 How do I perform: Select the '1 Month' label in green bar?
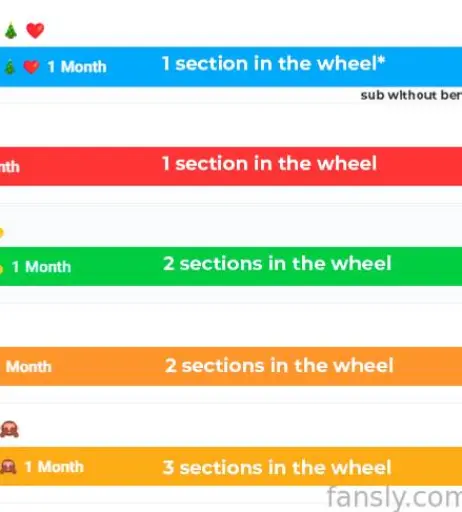(41, 267)
